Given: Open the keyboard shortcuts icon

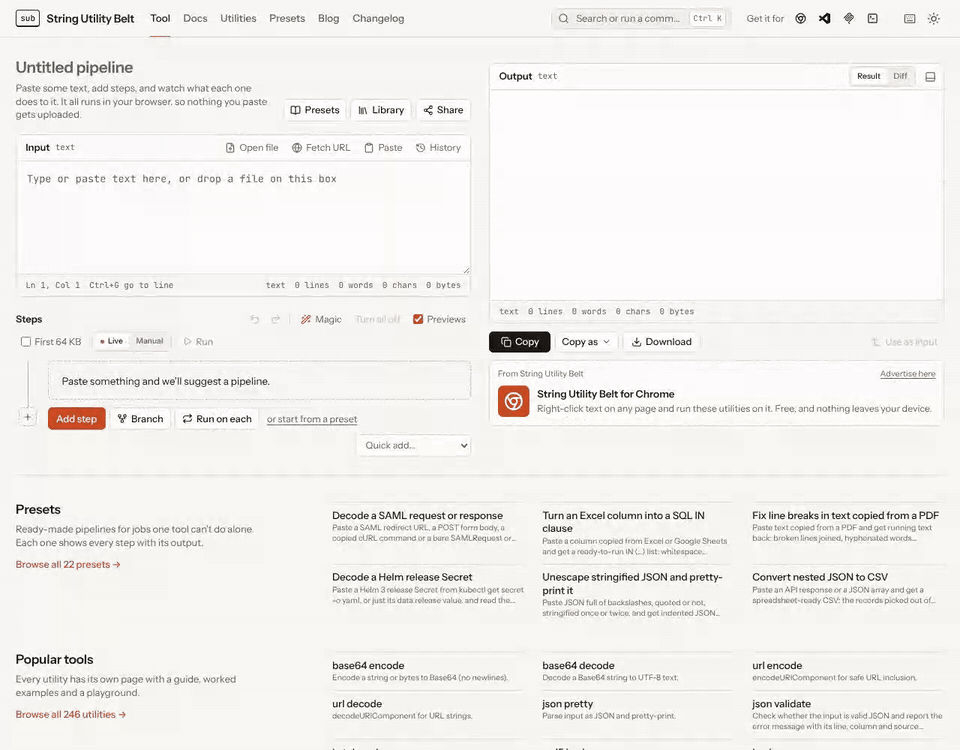Looking at the screenshot, I should [x=910, y=18].
